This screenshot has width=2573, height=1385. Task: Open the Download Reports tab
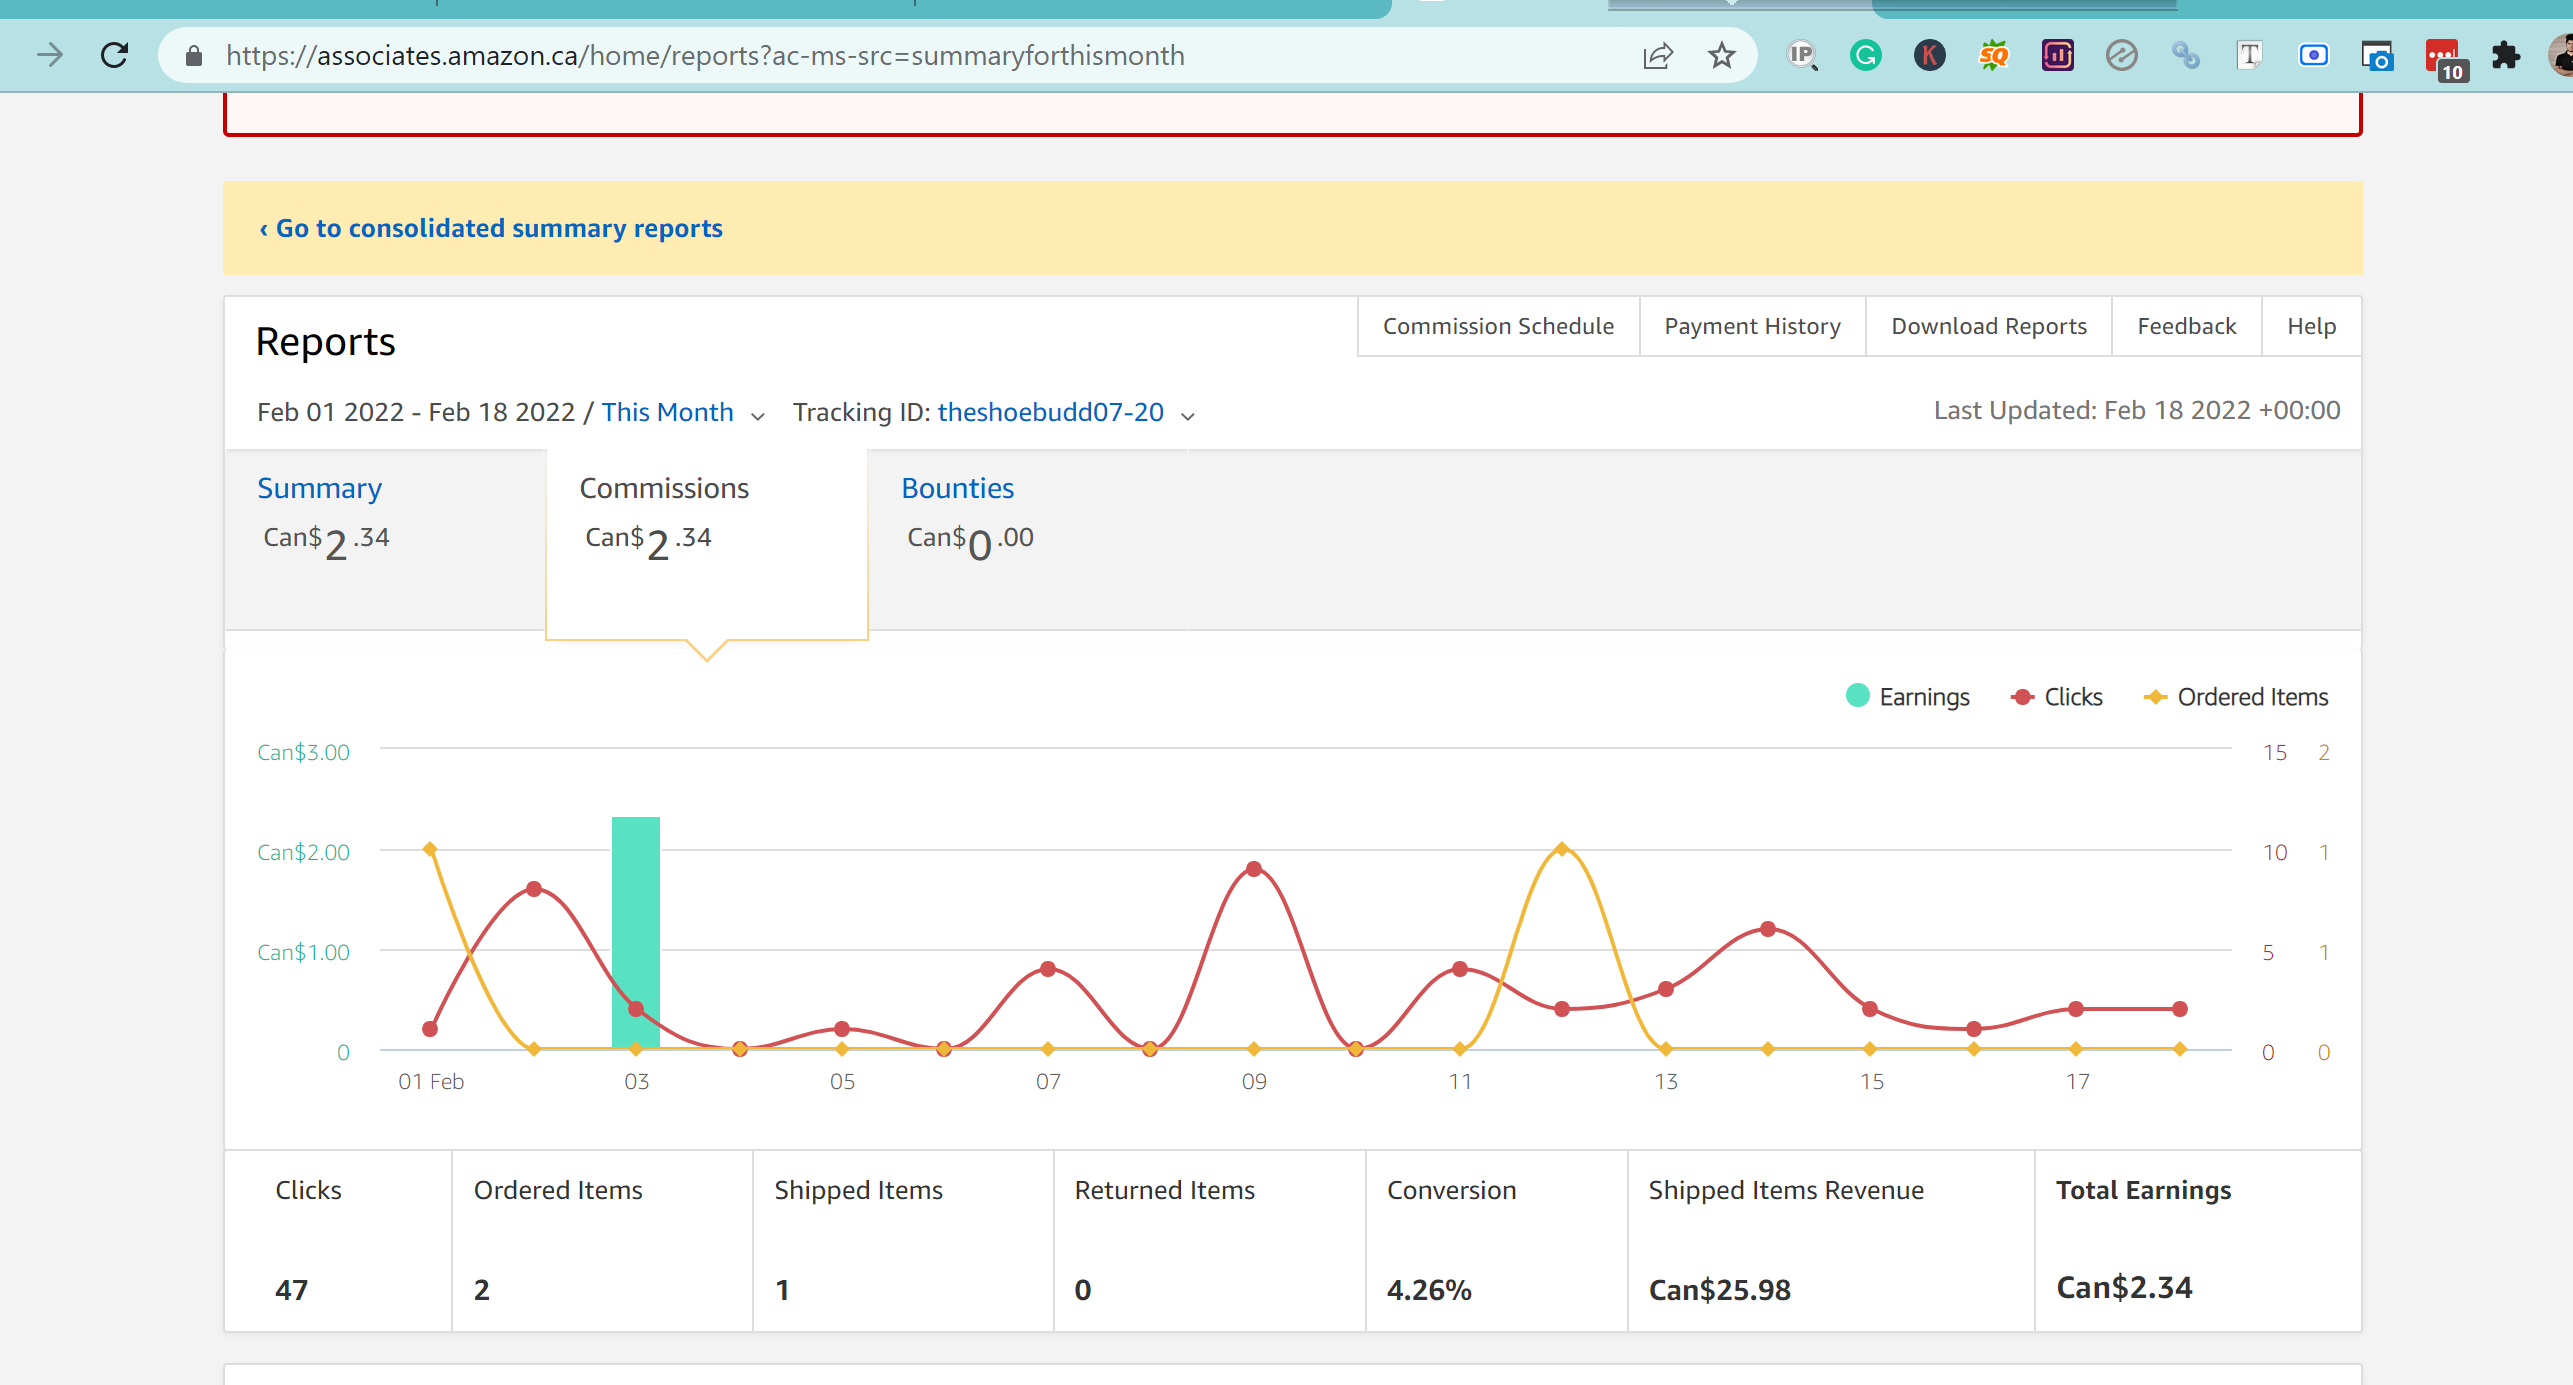tap(1989, 326)
